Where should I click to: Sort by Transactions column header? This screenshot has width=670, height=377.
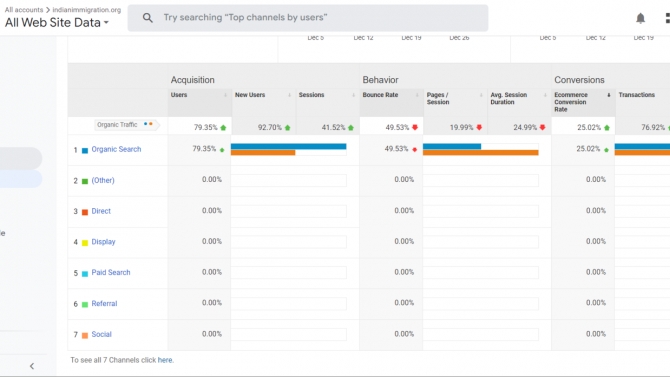click(x=637, y=95)
